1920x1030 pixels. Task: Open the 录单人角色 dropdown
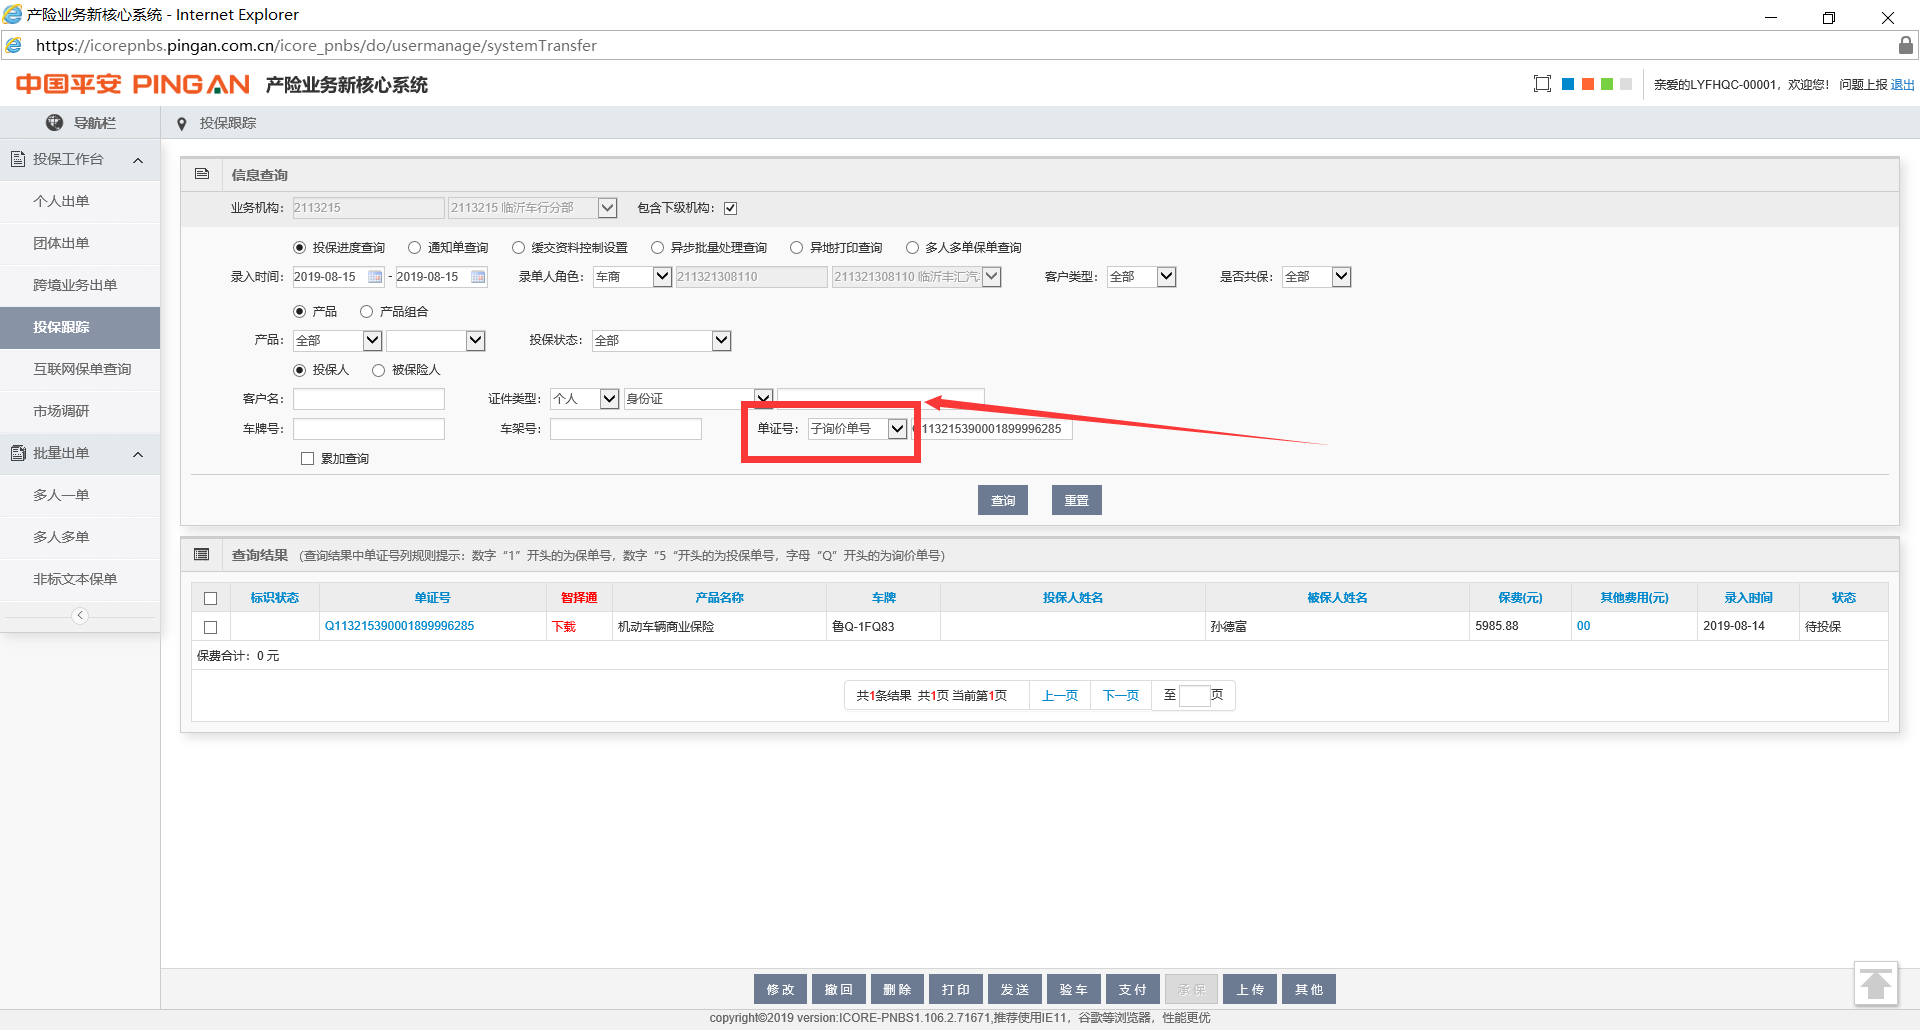(x=632, y=277)
